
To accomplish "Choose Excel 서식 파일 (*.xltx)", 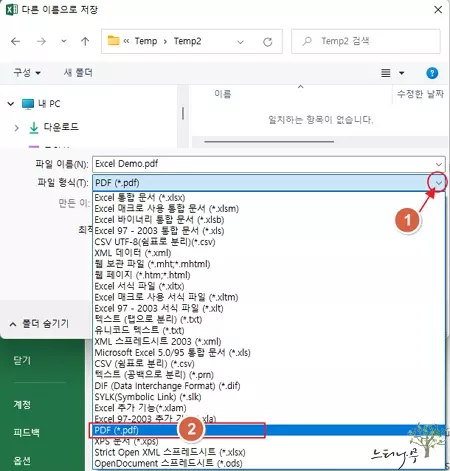I will click(269, 286).
